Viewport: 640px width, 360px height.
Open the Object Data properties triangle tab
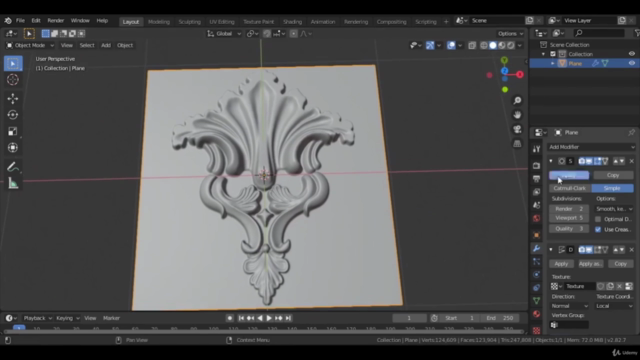[536, 301]
